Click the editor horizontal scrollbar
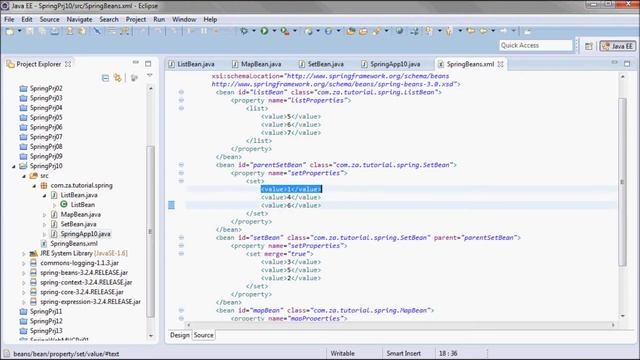 tap(400, 325)
